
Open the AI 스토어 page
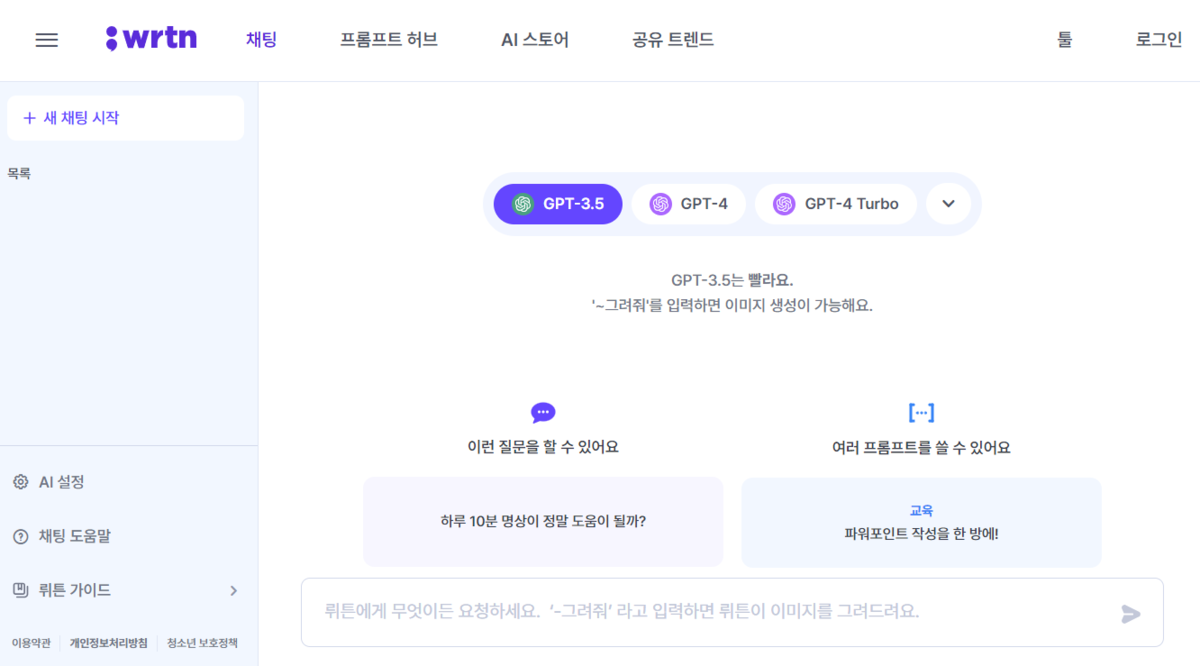click(x=534, y=39)
